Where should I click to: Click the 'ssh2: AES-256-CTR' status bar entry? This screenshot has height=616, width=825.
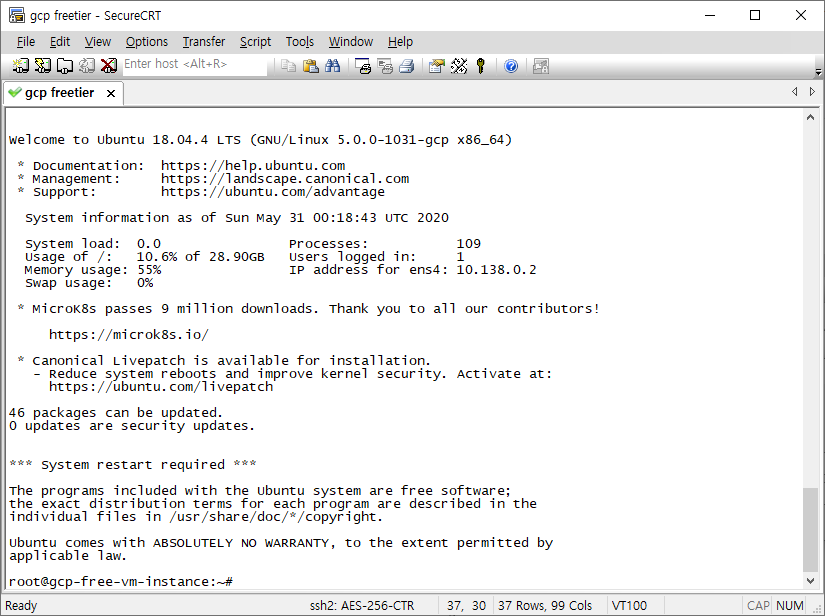(362, 606)
